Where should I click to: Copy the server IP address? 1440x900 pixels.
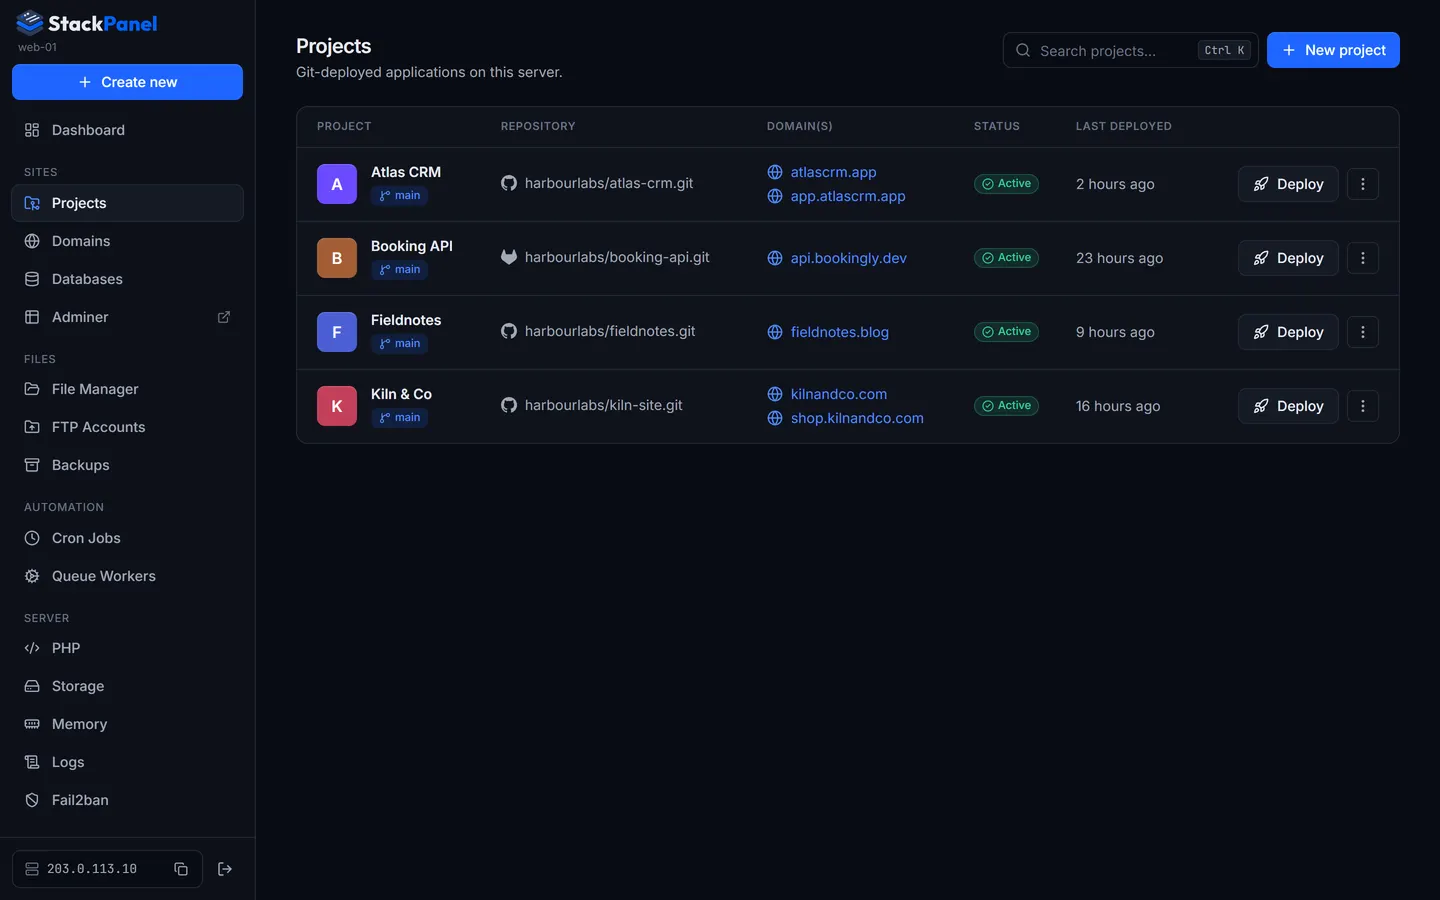coord(181,869)
